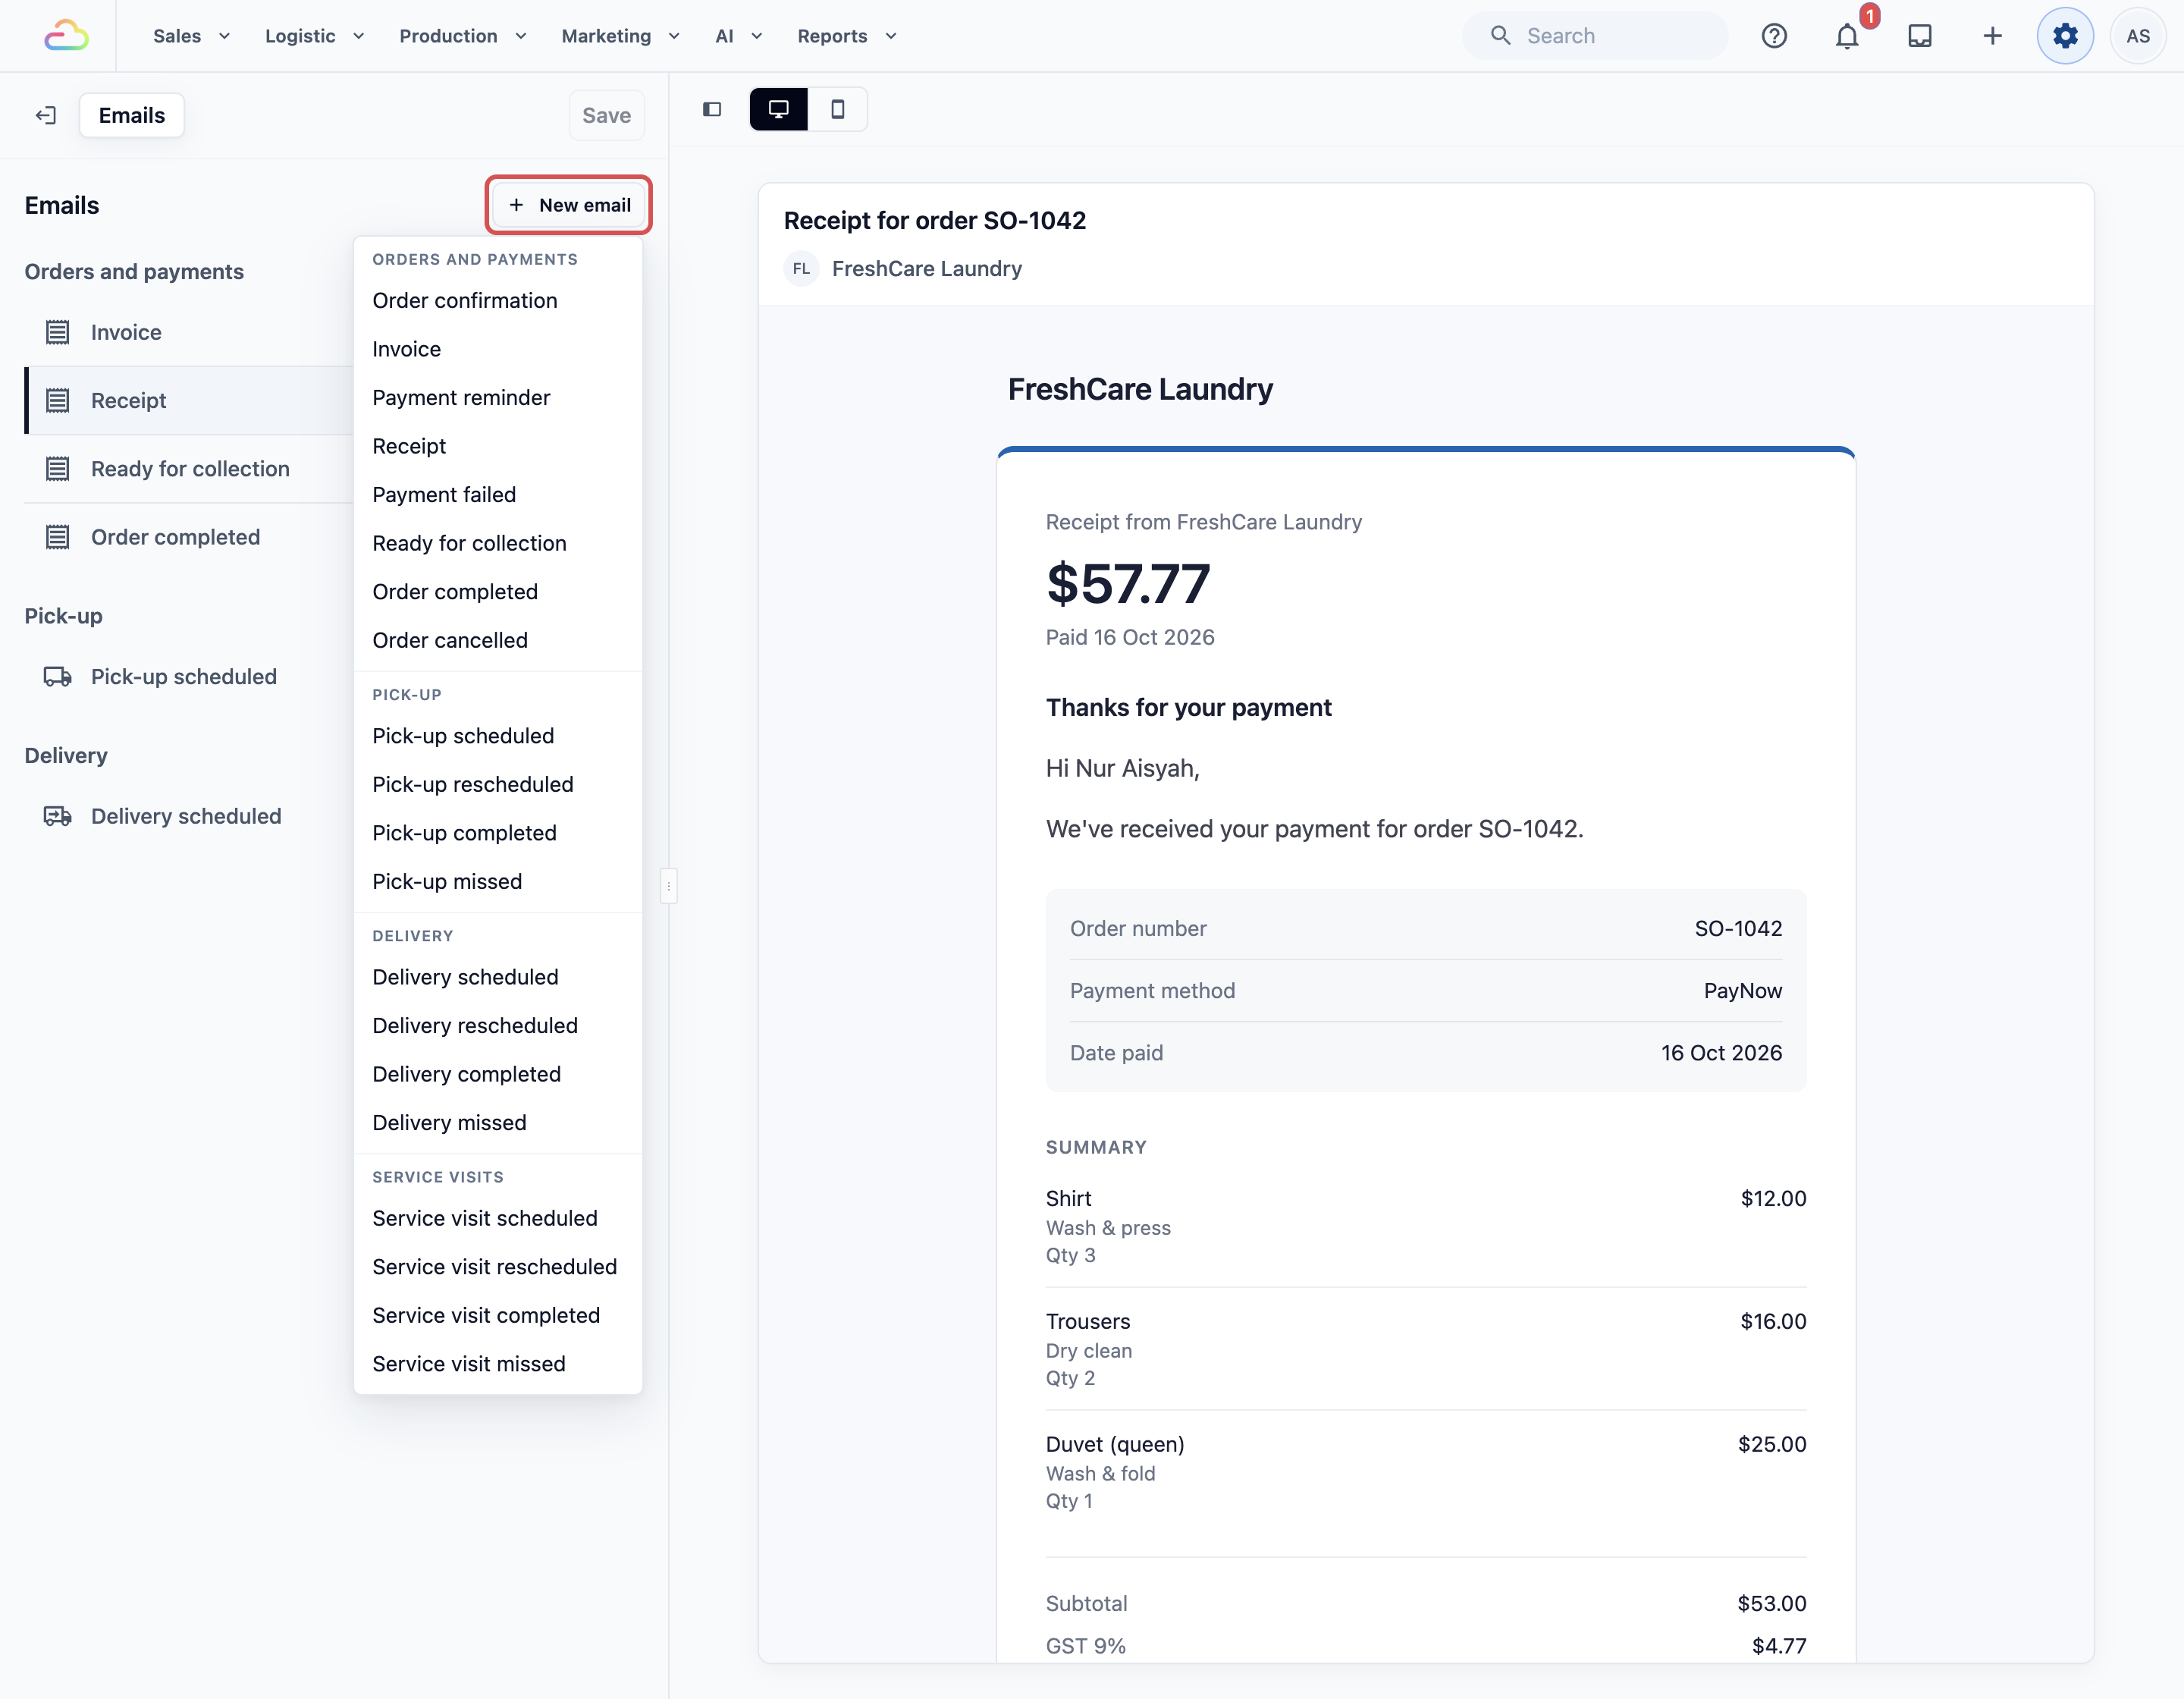Click the FL sender avatar
The height and width of the screenshot is (1699, 2184).
tap(801, 269)
